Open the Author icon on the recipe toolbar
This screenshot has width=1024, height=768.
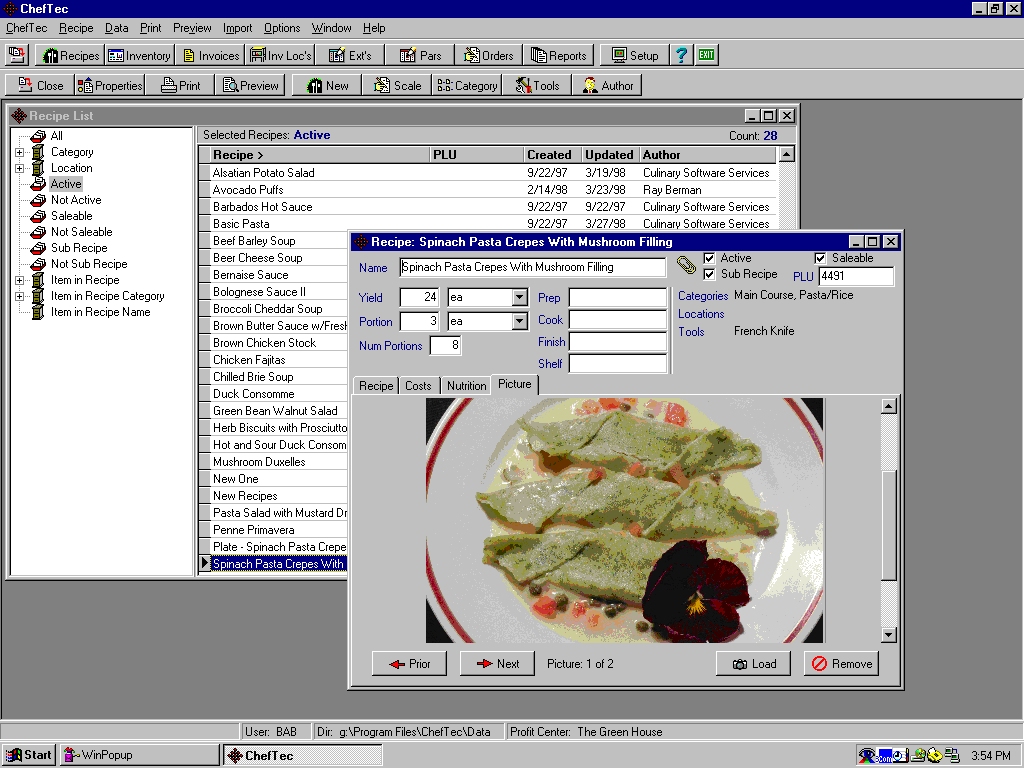(608, 85)
